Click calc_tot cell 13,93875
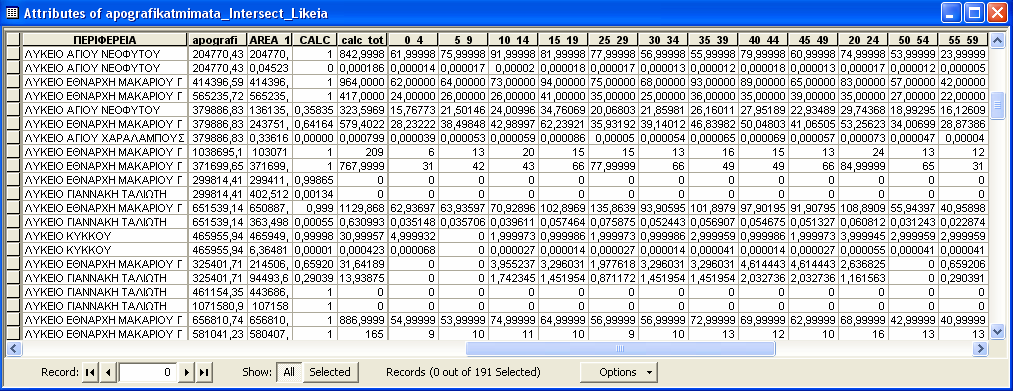This screenshot has height=391, width=1013. [x=362, y=278]
